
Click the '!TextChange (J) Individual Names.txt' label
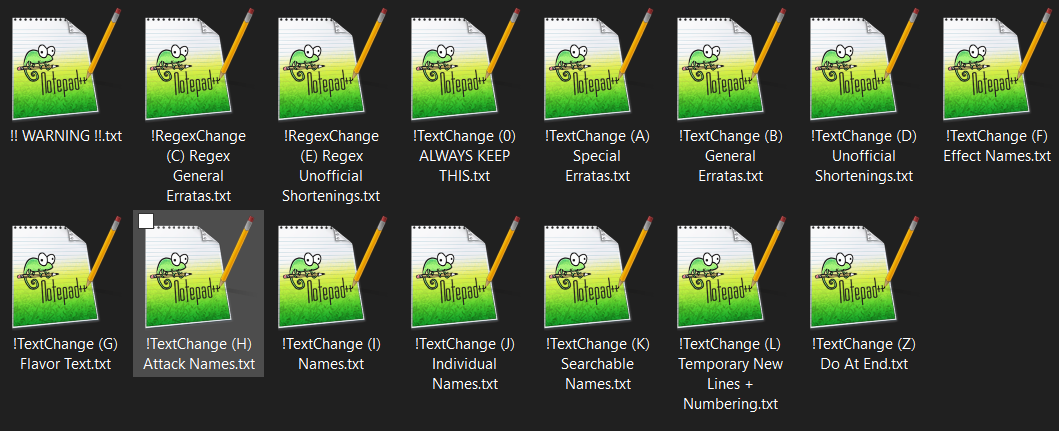465,364
